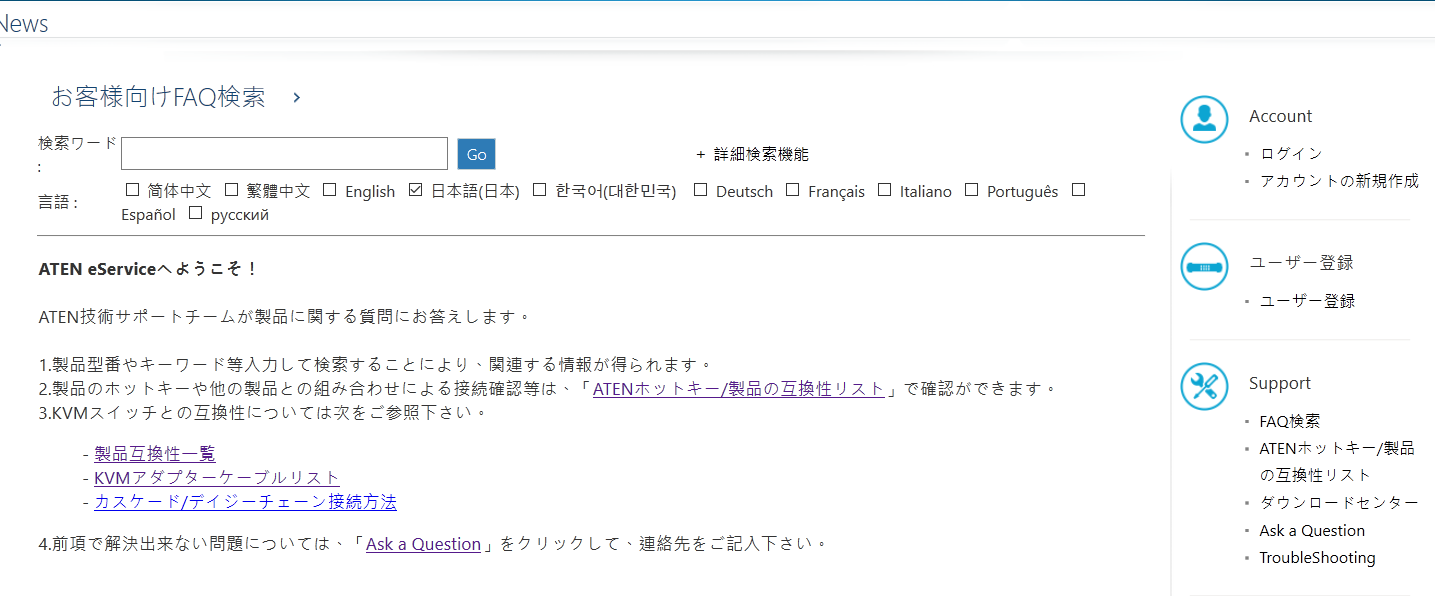Check the Español language checkbox

[x=1078, y=189]
